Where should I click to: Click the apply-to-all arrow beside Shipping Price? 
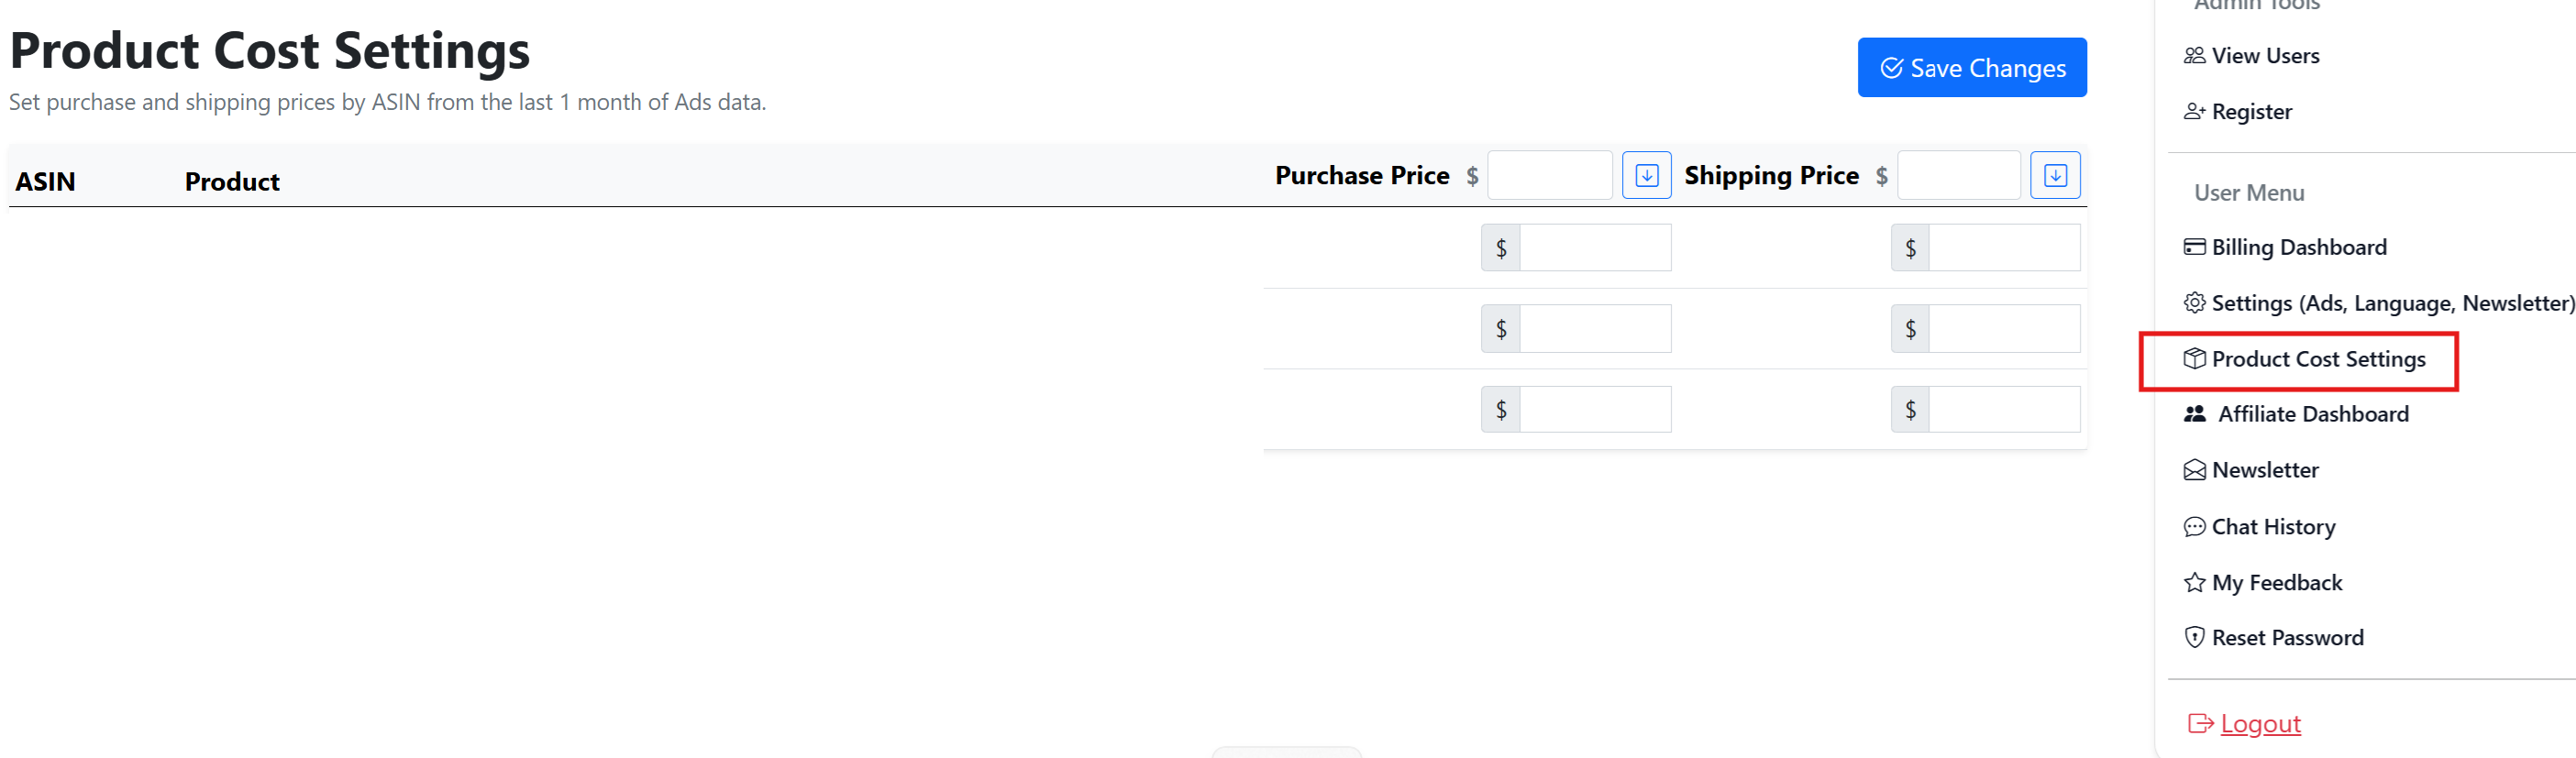click(x=2055, y=176)
